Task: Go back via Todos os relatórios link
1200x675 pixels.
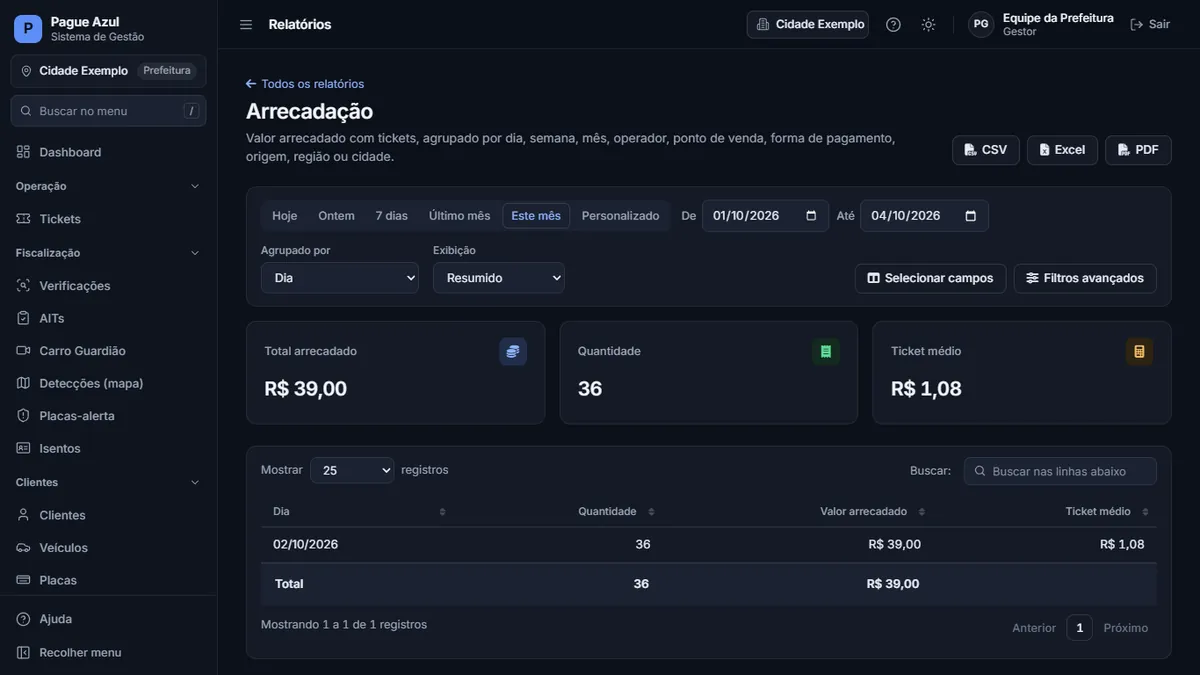Action: coord(305,84)
